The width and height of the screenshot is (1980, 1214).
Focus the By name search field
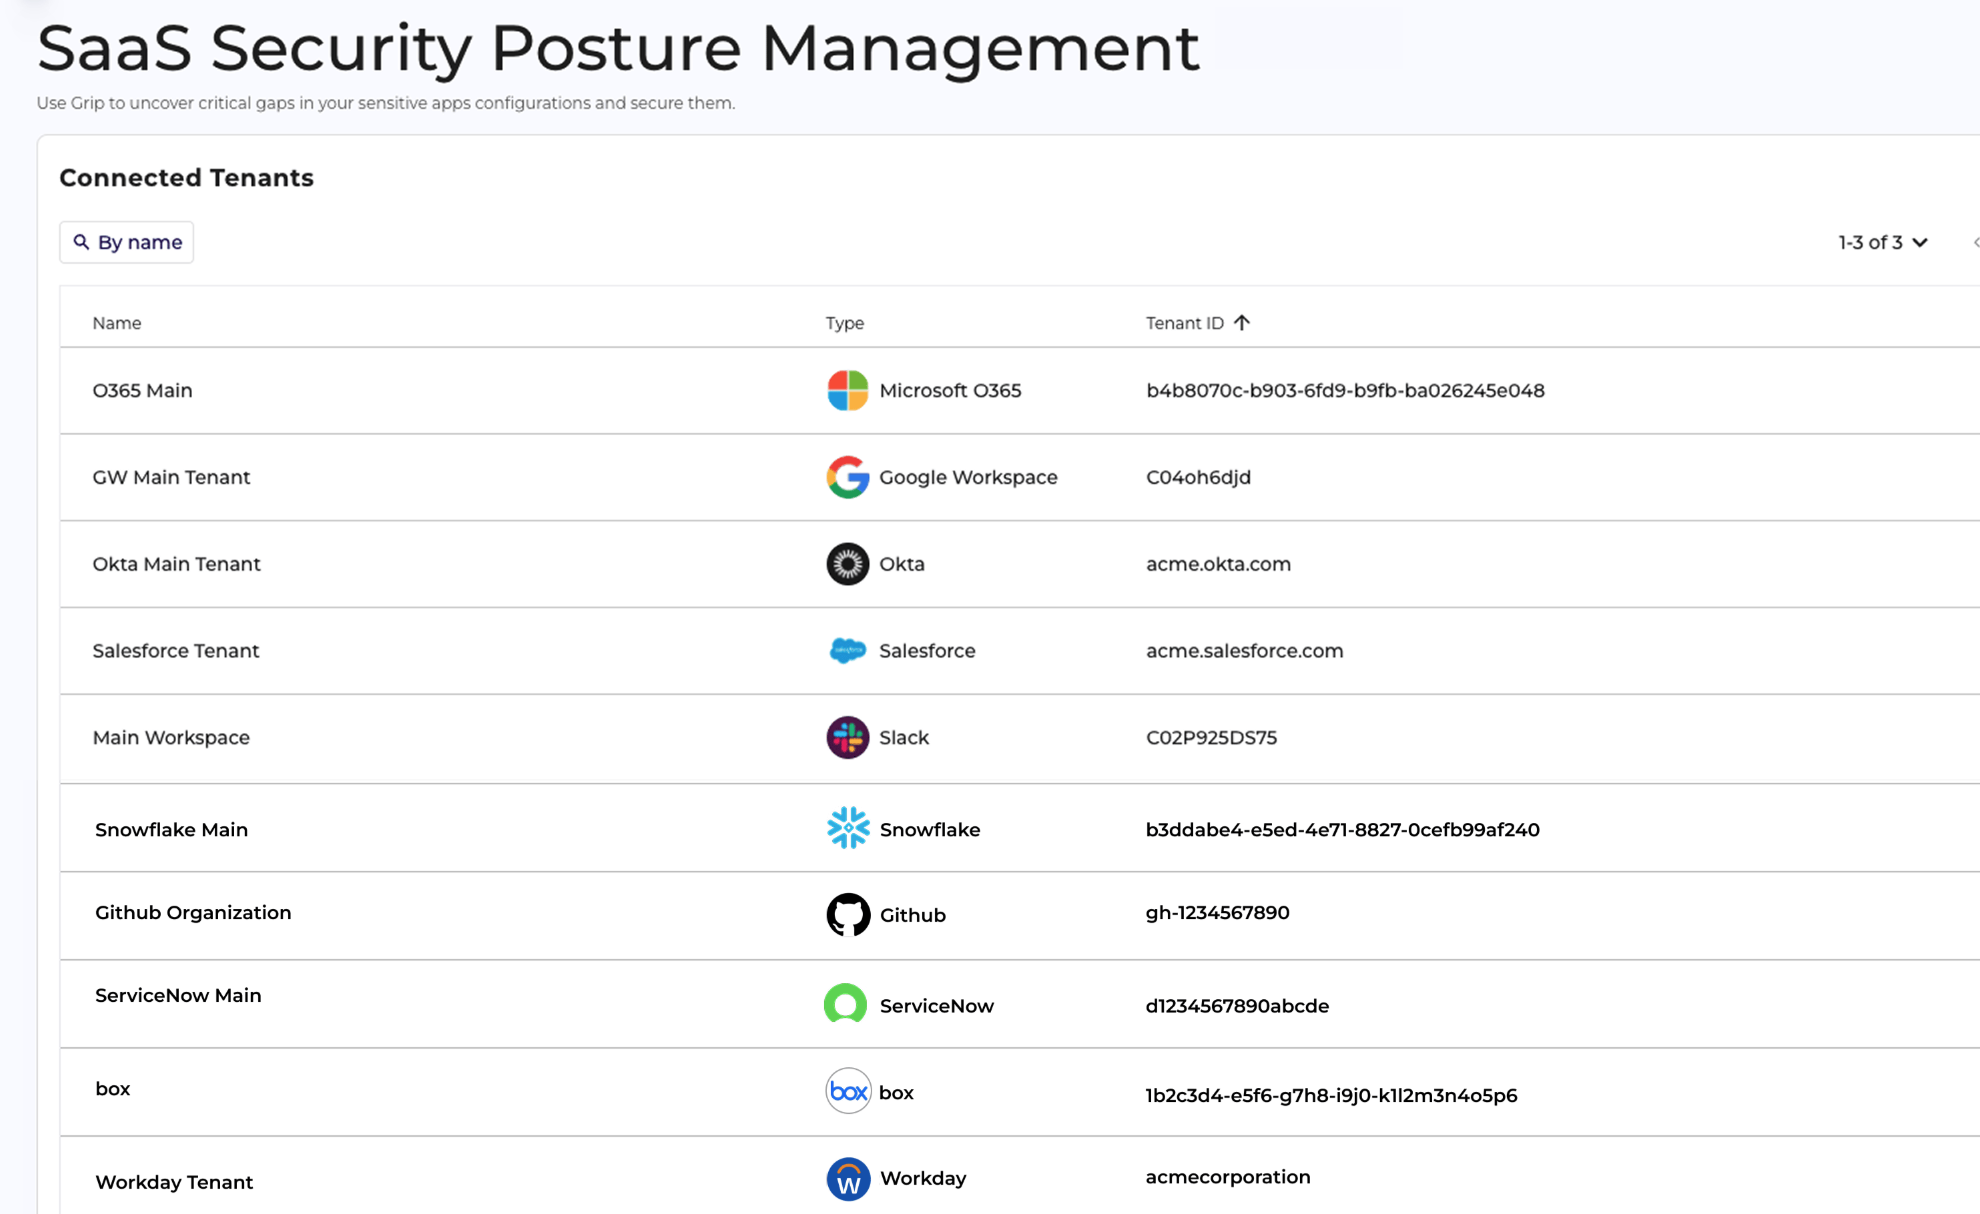pos(126,242)
